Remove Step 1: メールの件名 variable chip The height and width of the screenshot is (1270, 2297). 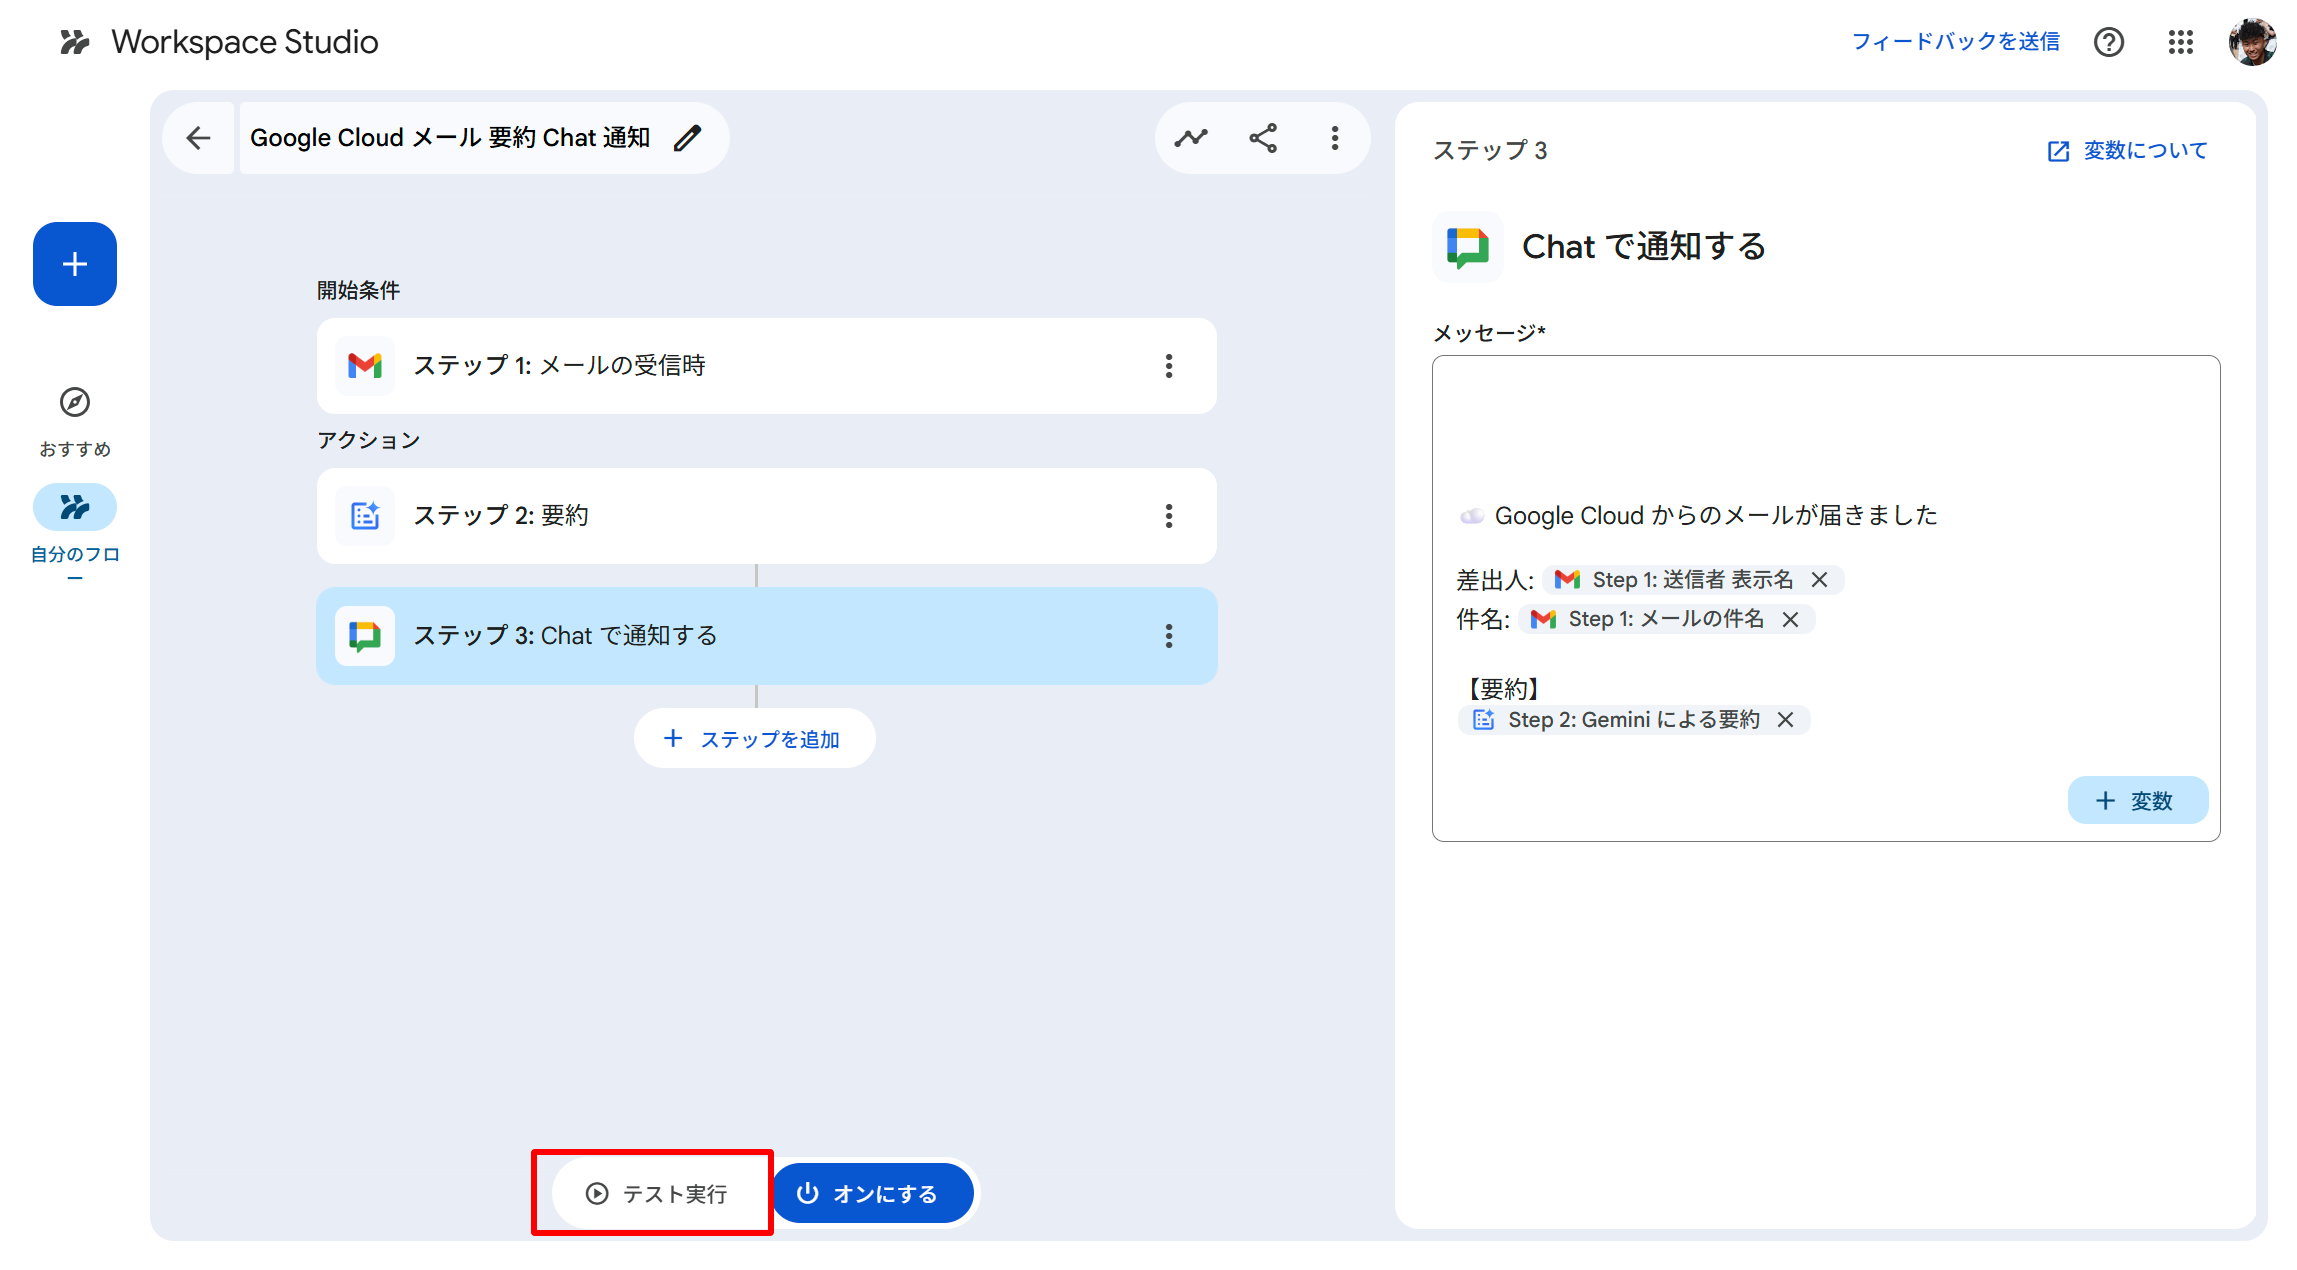[1791, 620]
